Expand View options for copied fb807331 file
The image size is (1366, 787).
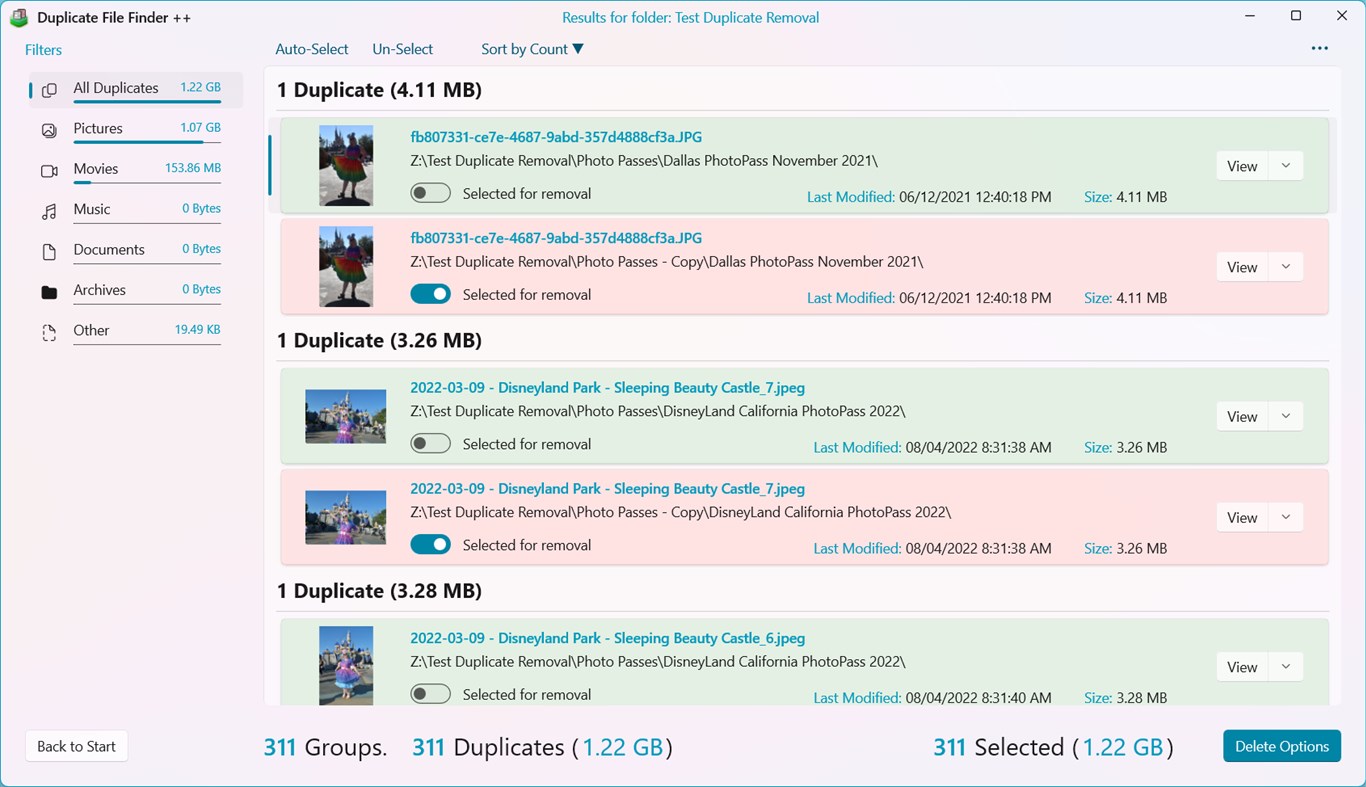click(x=1286, y=266)
